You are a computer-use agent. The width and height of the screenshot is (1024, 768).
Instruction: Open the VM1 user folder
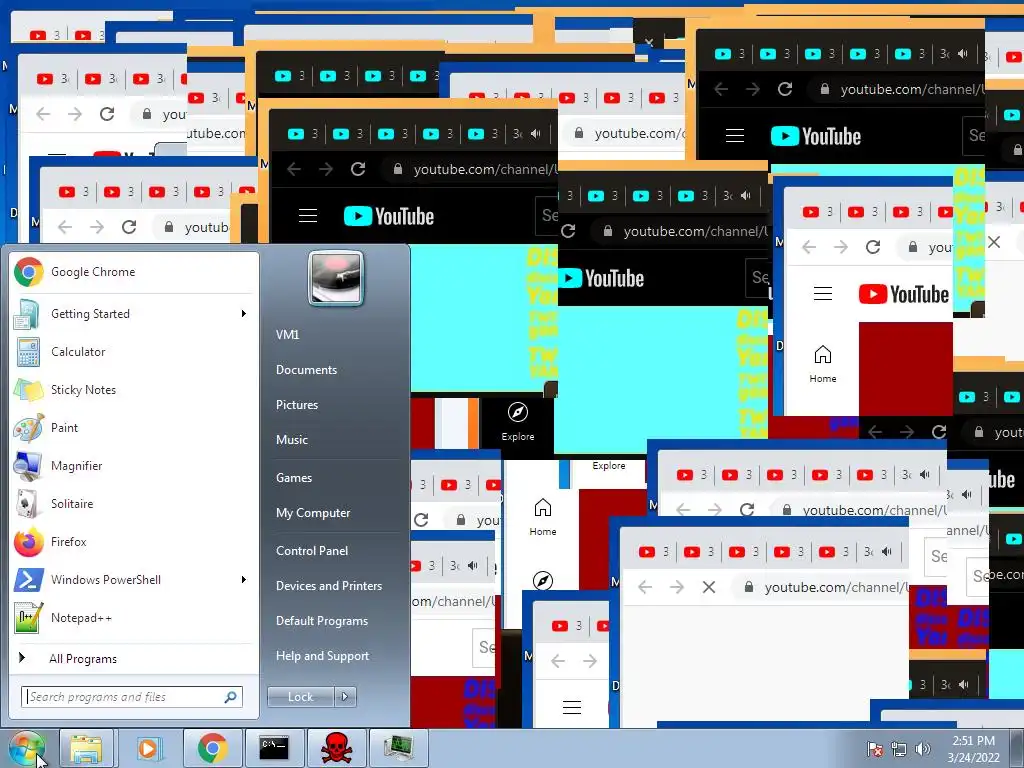pos(287,334)
